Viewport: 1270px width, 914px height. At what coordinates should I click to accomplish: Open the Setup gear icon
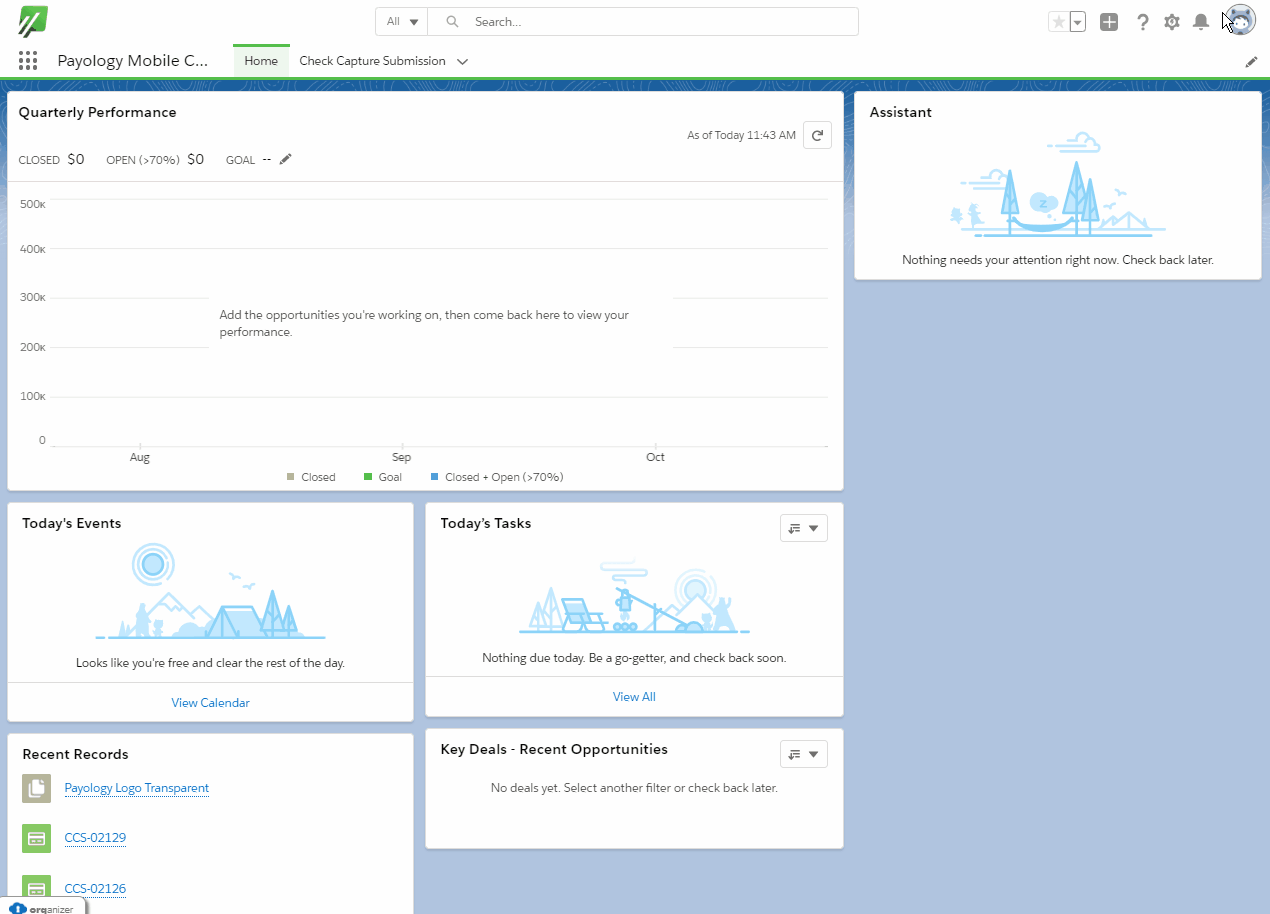(x=1172, y=22)
